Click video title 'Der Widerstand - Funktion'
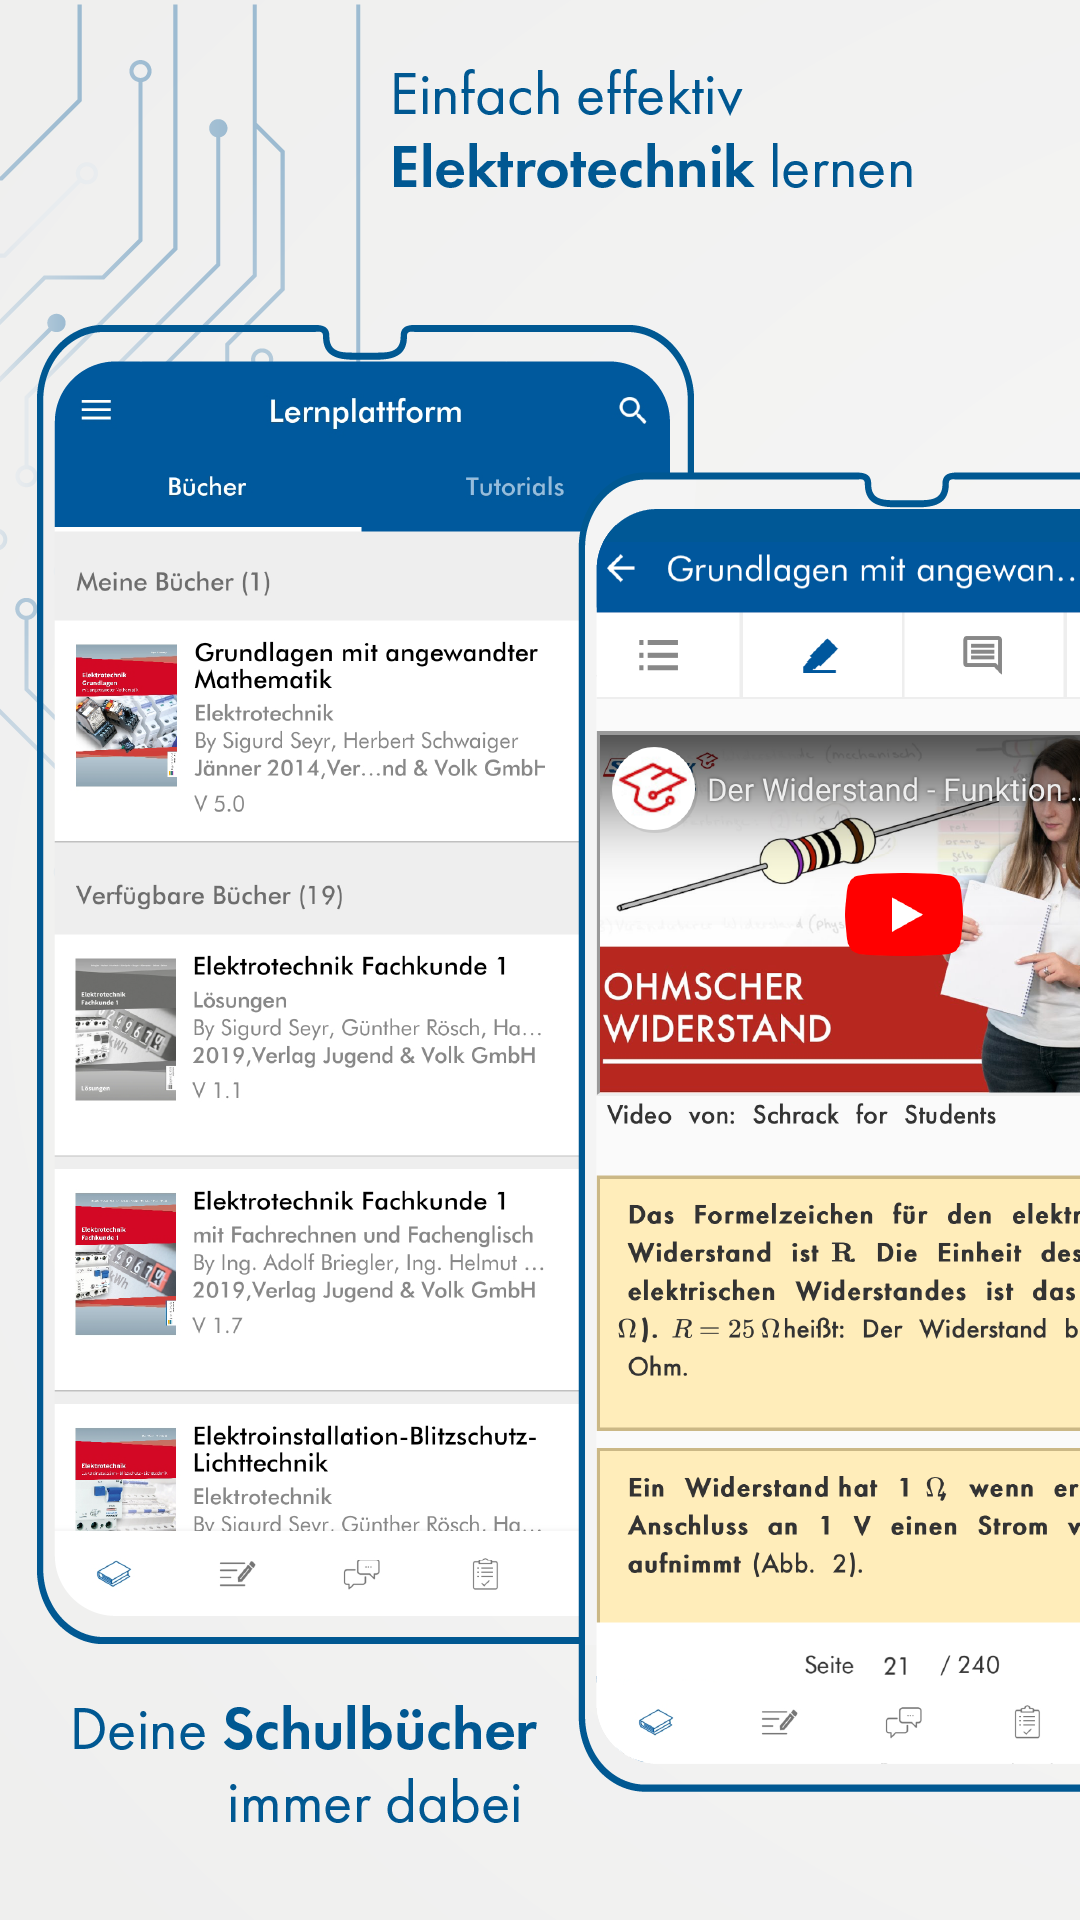This screenshot has height=1920, width=1080. click(x=893, y=790)
